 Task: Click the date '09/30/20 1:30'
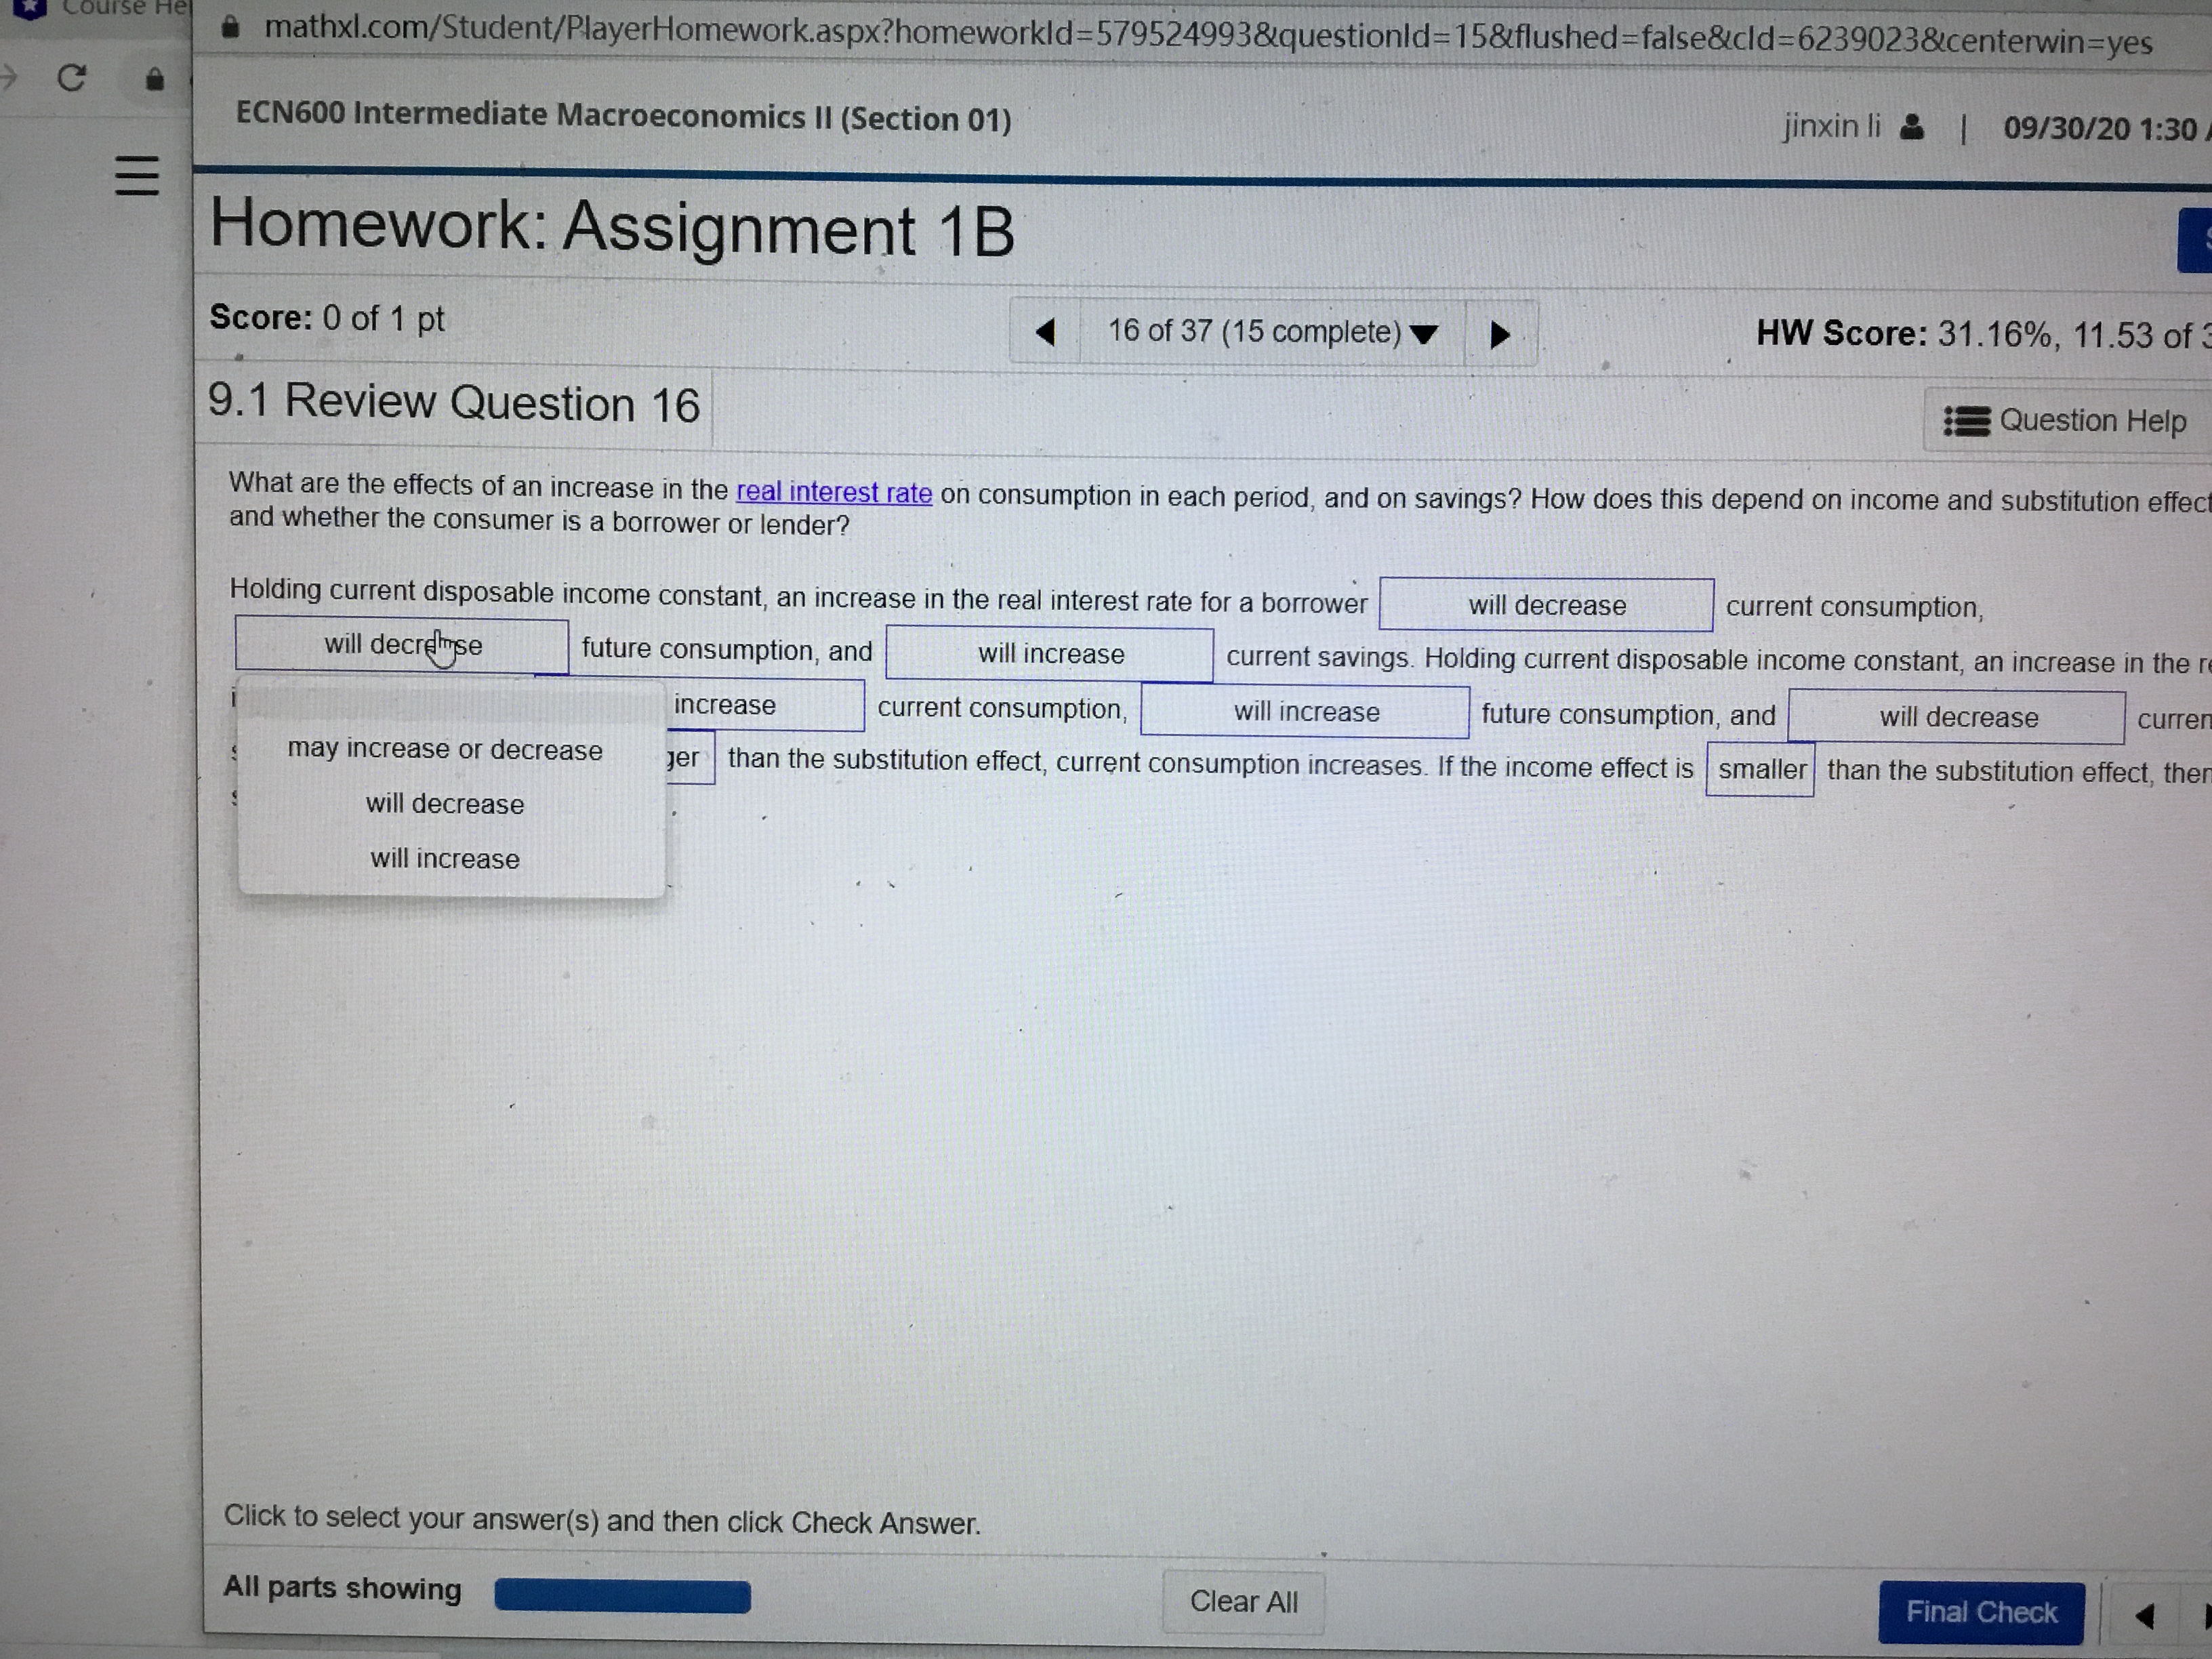click(2100, 129)
